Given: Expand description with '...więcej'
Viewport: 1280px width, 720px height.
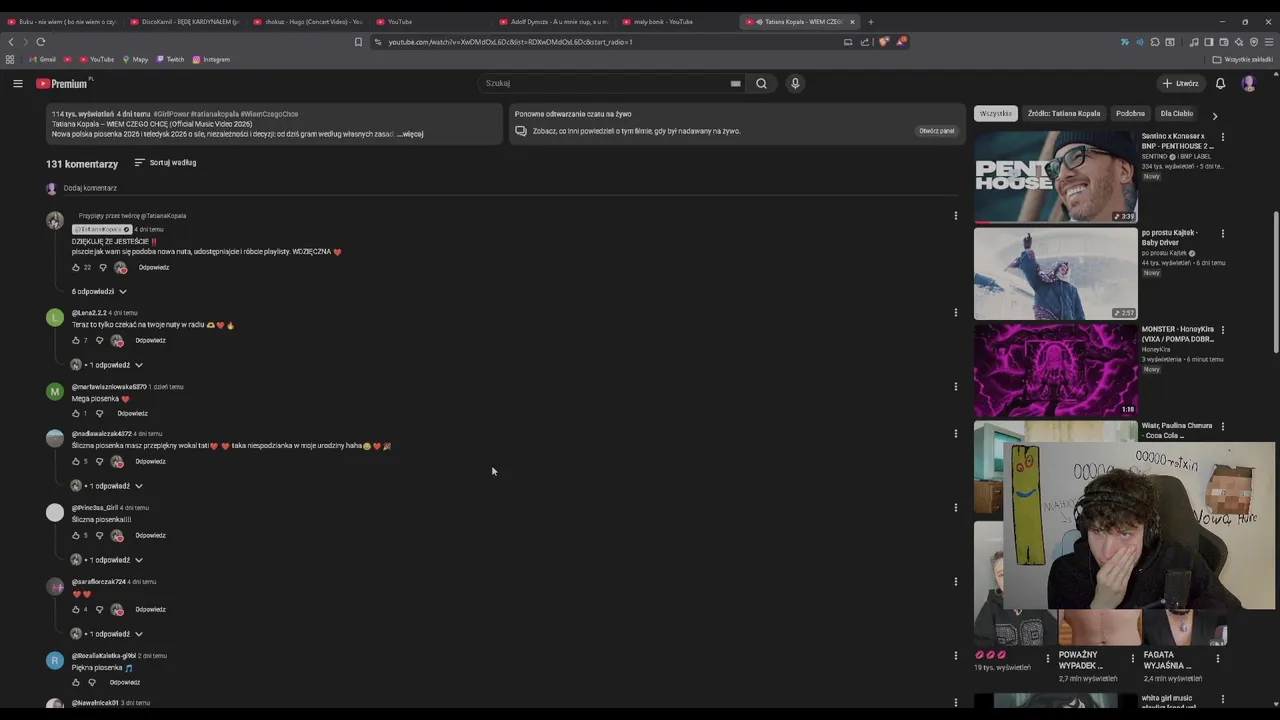Looking at the screenshot, I should click(x=410, y=134).
